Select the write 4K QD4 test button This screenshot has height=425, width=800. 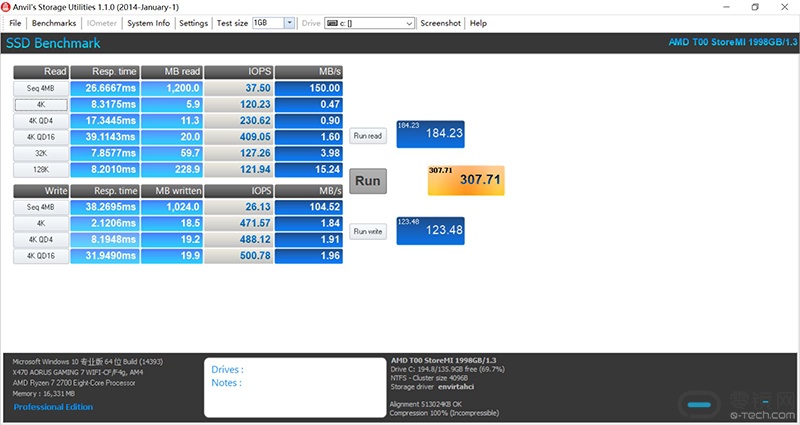pyautogui.click(x=41, y=240)
